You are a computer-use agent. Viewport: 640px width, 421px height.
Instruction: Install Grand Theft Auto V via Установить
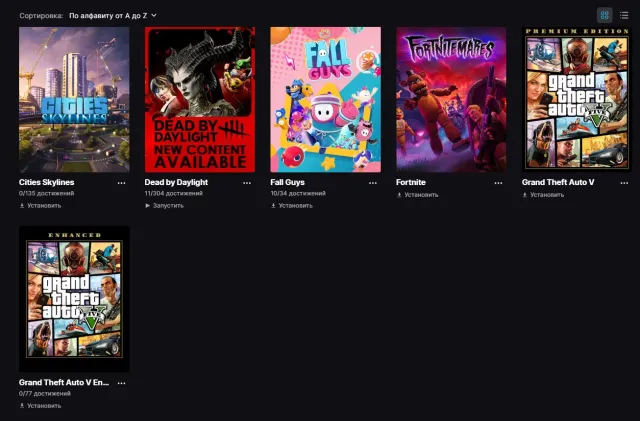(x=543, y=195)
